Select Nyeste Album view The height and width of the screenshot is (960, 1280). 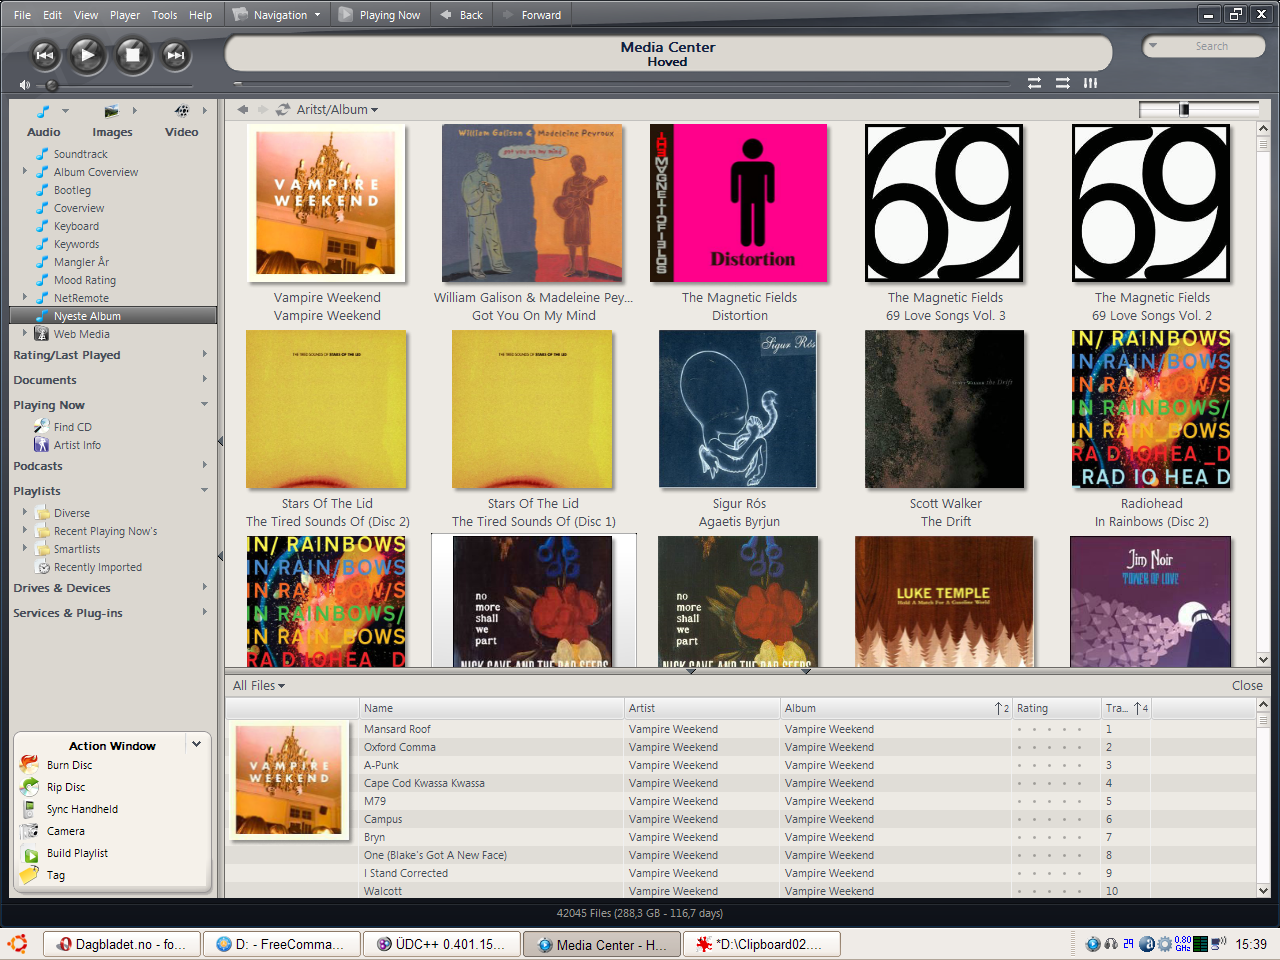[x=113, y=316]
